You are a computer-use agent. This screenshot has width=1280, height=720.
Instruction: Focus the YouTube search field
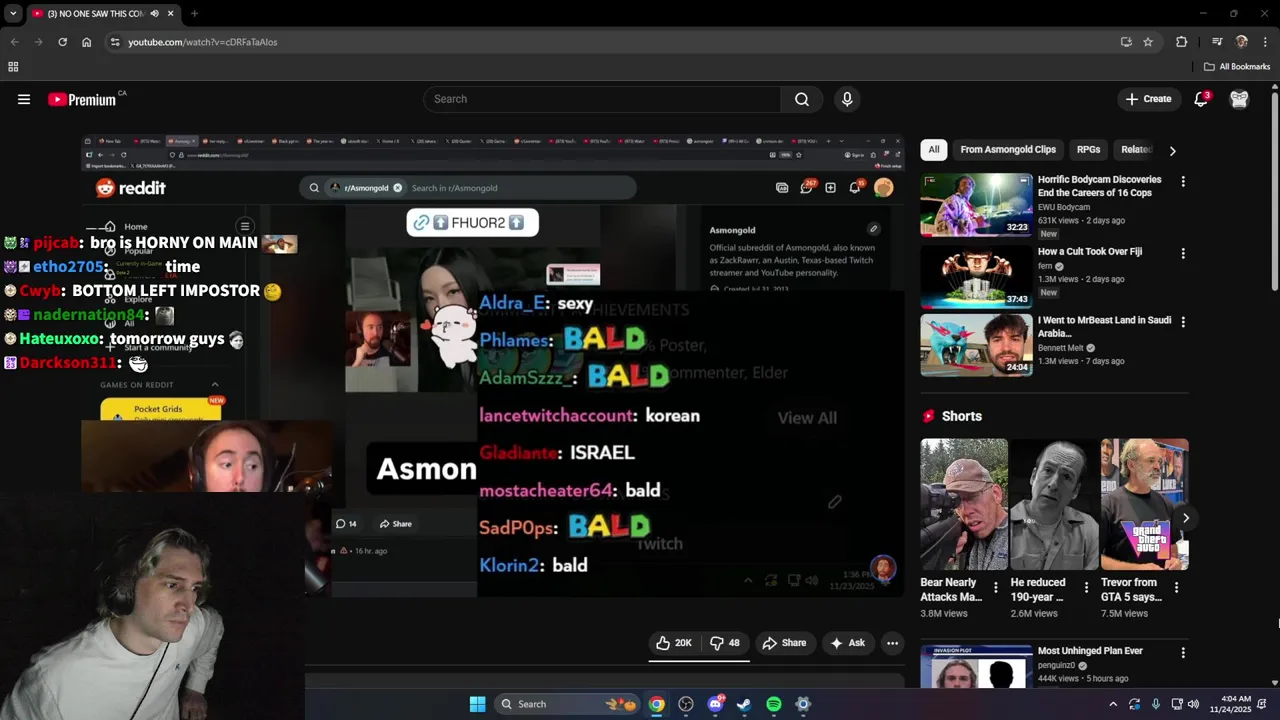point(602,99)
